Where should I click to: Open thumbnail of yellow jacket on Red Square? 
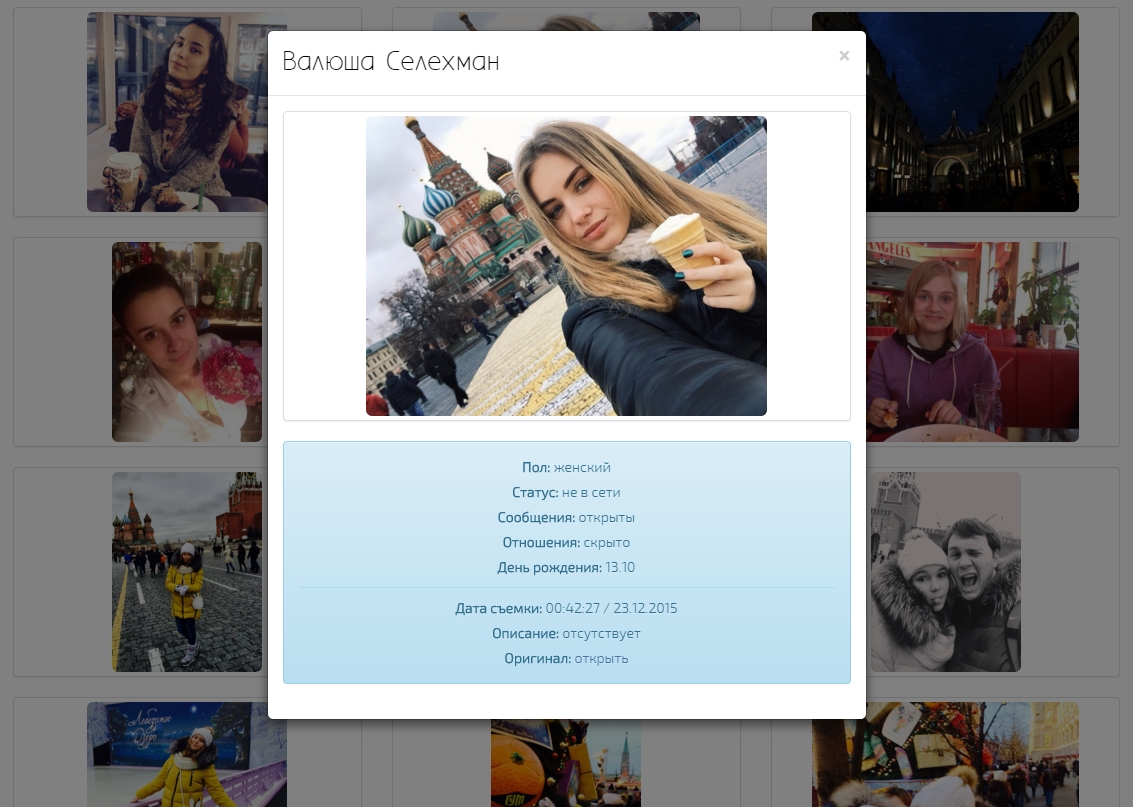pyautogui.click(x=187, y=572)
